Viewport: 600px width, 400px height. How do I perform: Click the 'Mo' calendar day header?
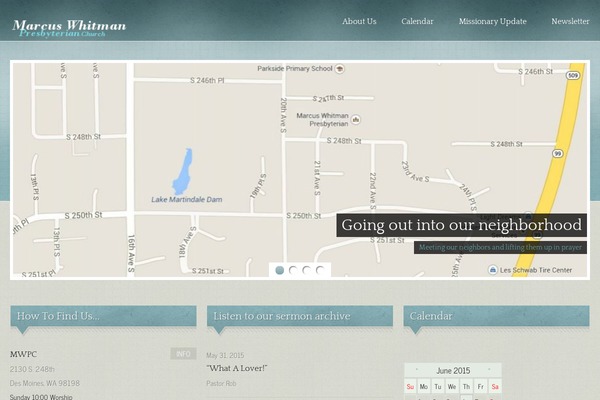tap(424, 387)
